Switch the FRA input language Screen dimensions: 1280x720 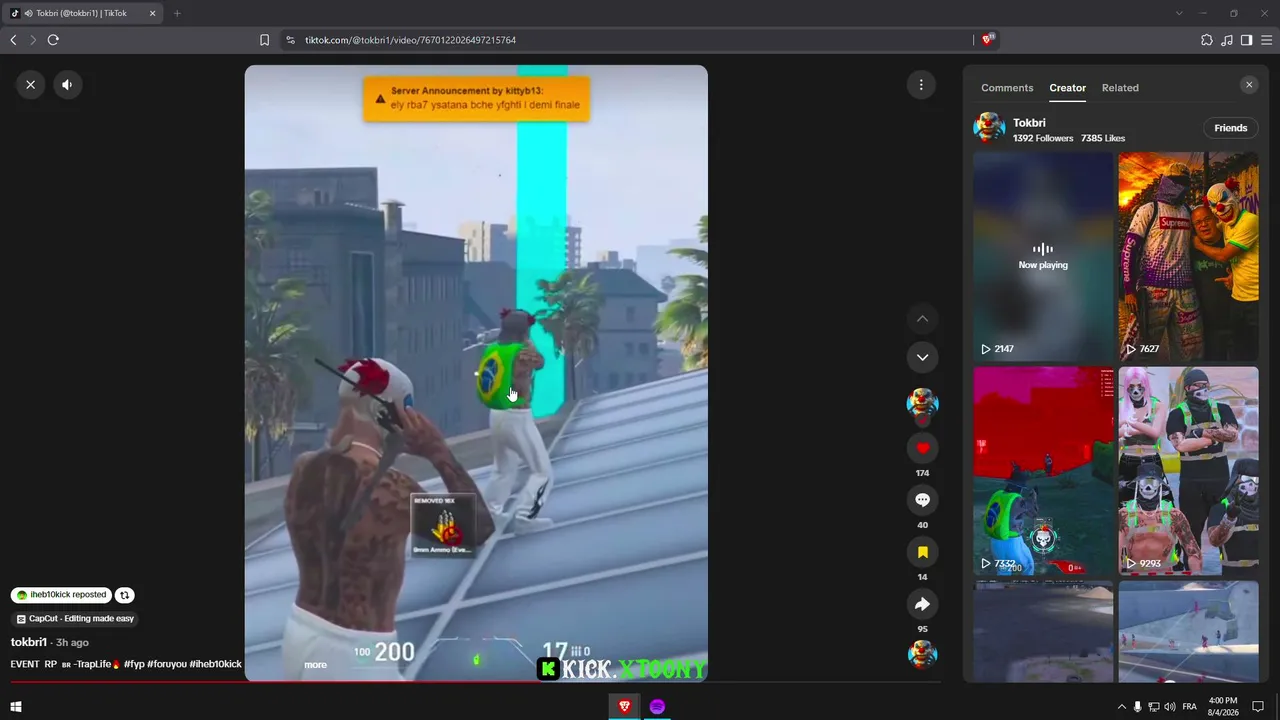pyautogui.click(x=1190, y=707)
